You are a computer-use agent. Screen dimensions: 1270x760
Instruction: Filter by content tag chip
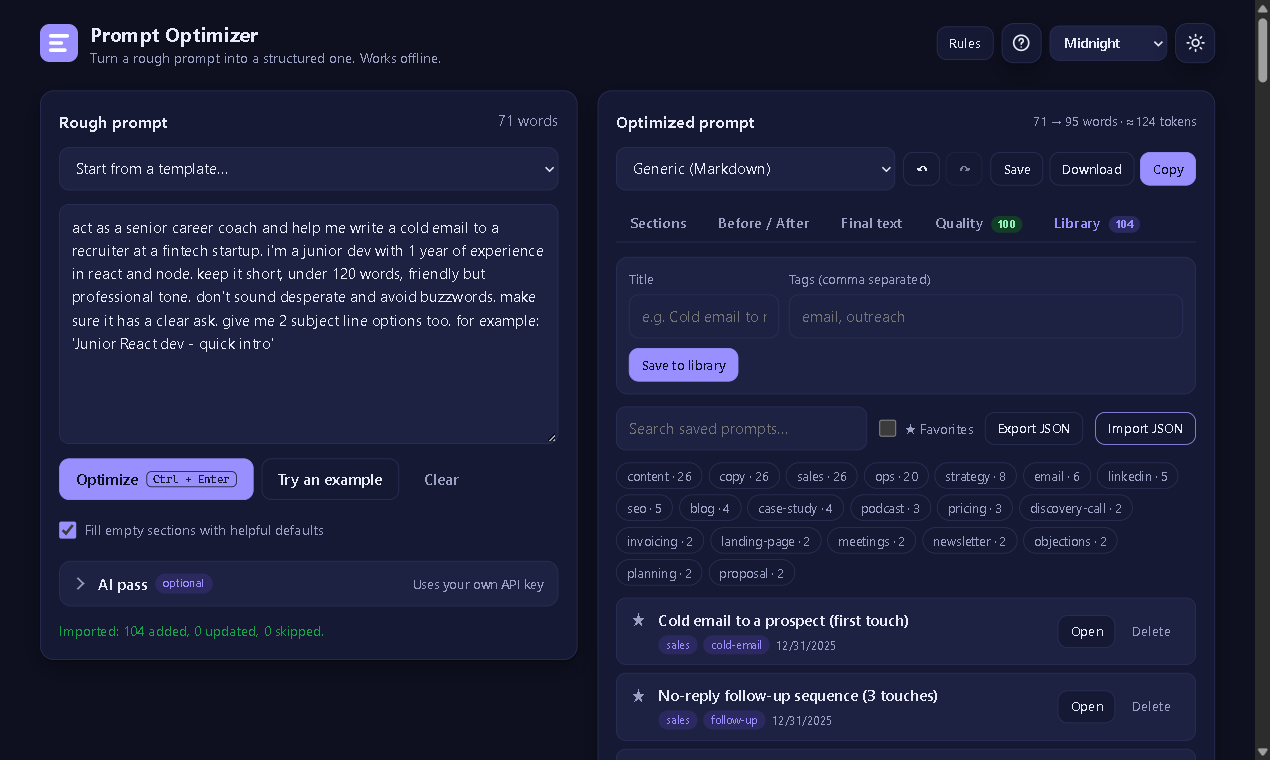(660, 476)
